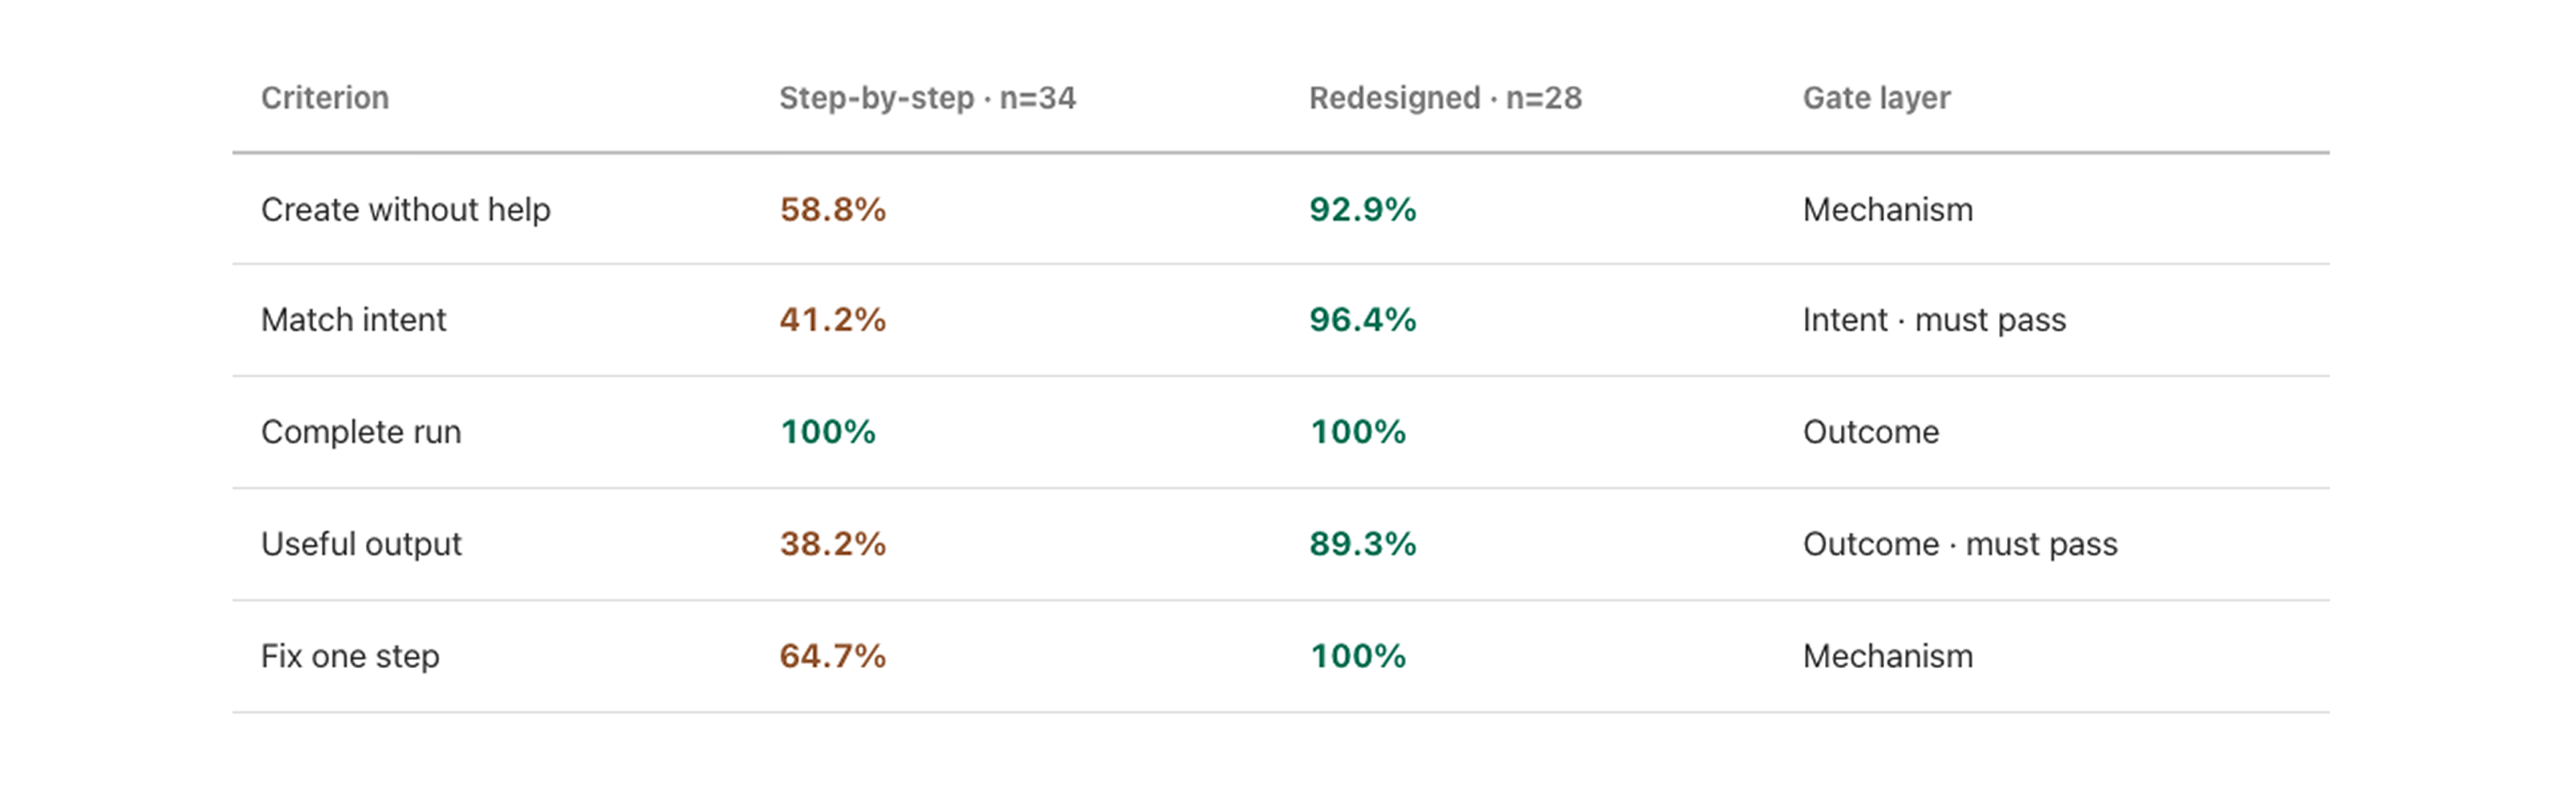Click the 96.4% redesigned value
This screenshot has width=2576, height=790.
(1362, 320)
